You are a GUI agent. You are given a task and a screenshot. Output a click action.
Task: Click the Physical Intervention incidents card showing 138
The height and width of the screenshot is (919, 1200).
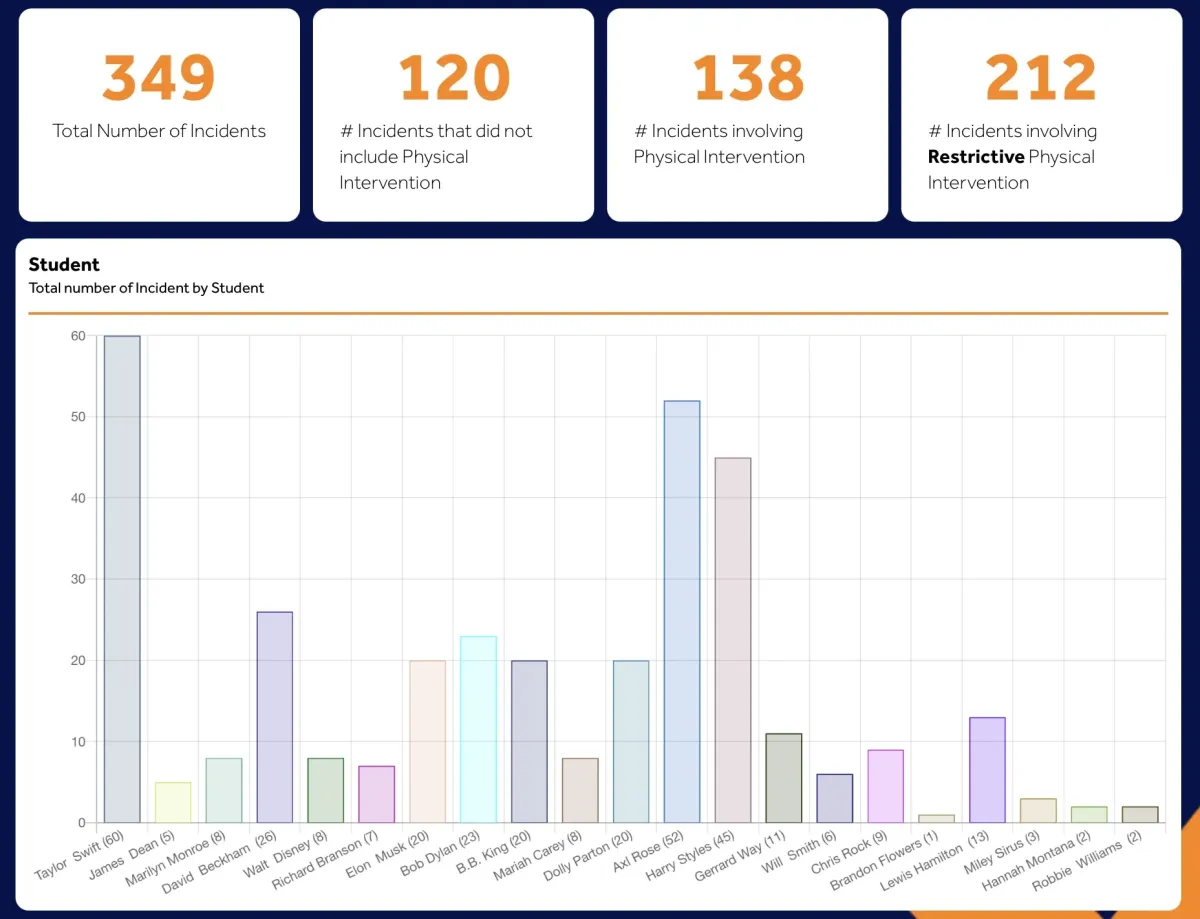[746, 112]
